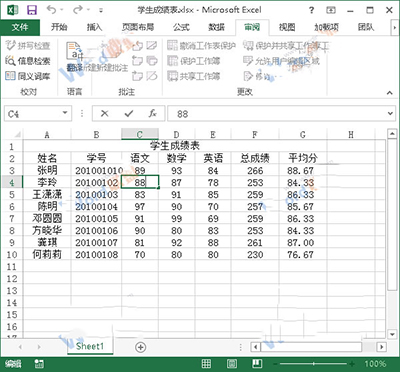Click the student ID cell 20100108
Viewport: 400px width, 372px height.
97,255
